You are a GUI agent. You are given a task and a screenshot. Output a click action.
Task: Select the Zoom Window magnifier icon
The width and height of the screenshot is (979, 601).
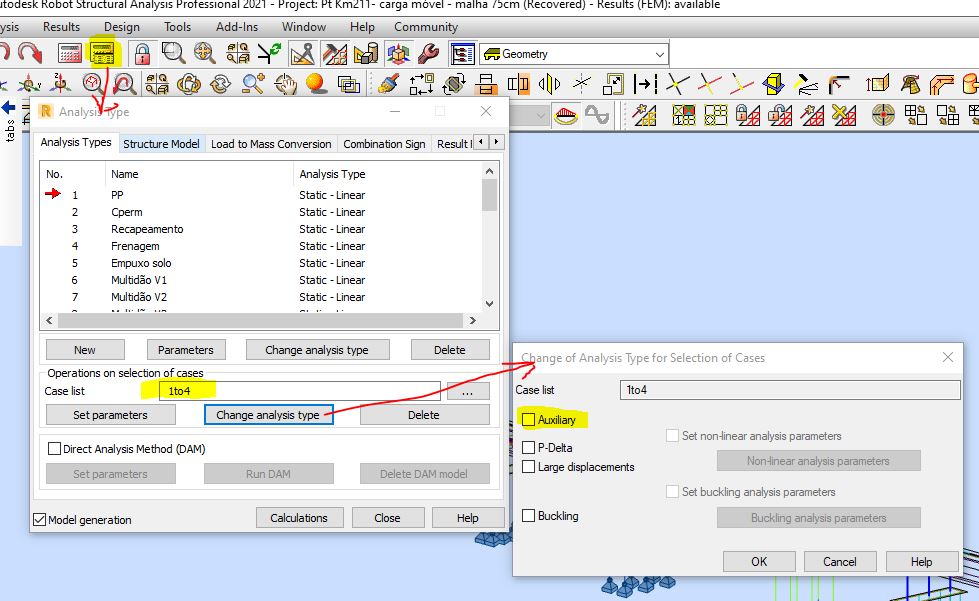(x=173, y=54)
